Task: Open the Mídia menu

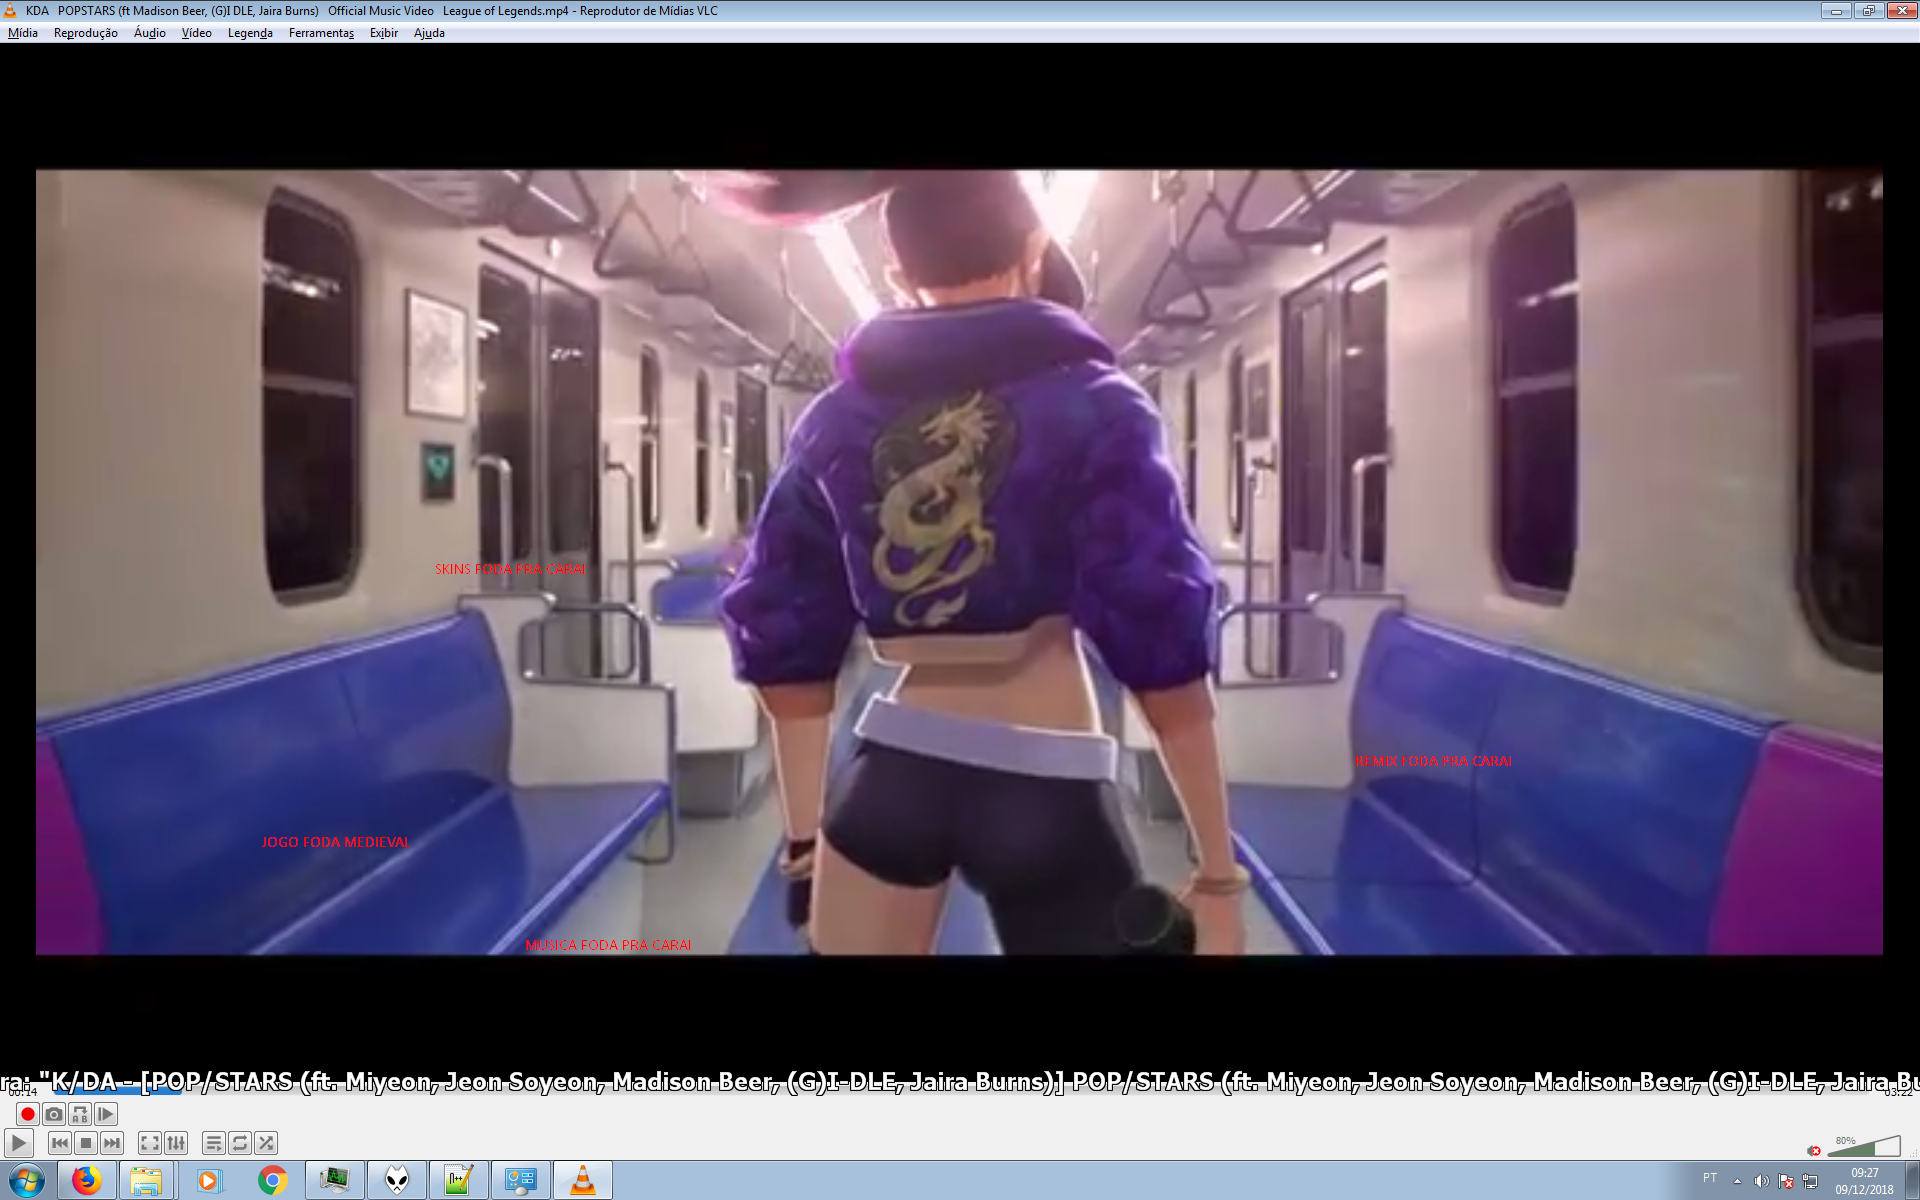Action: click(22, 33)
